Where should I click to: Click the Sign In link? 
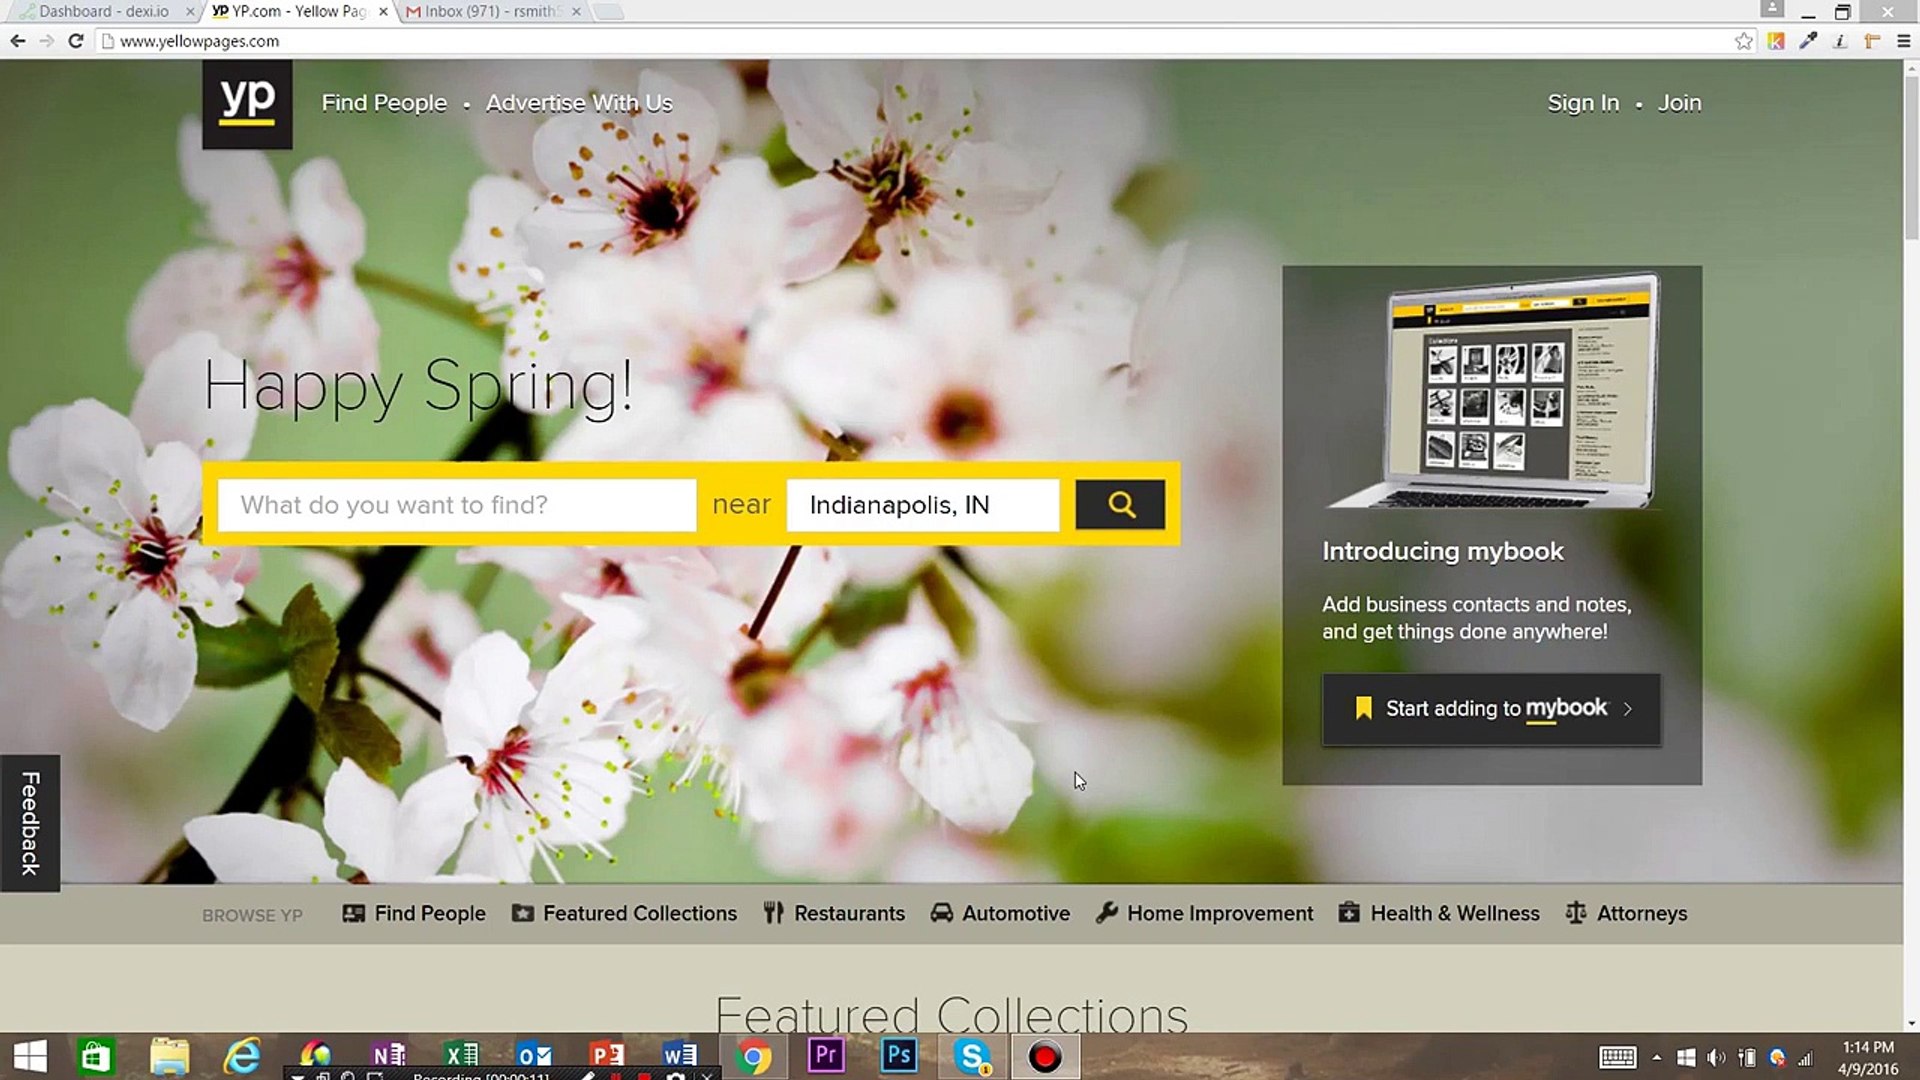[x=1582, y=103]
